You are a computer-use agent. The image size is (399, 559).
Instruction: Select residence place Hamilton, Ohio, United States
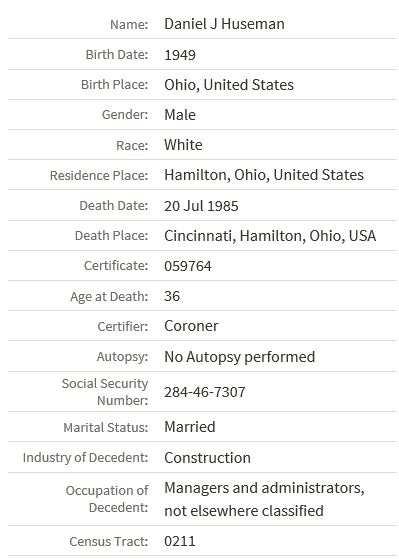(264, 175)
